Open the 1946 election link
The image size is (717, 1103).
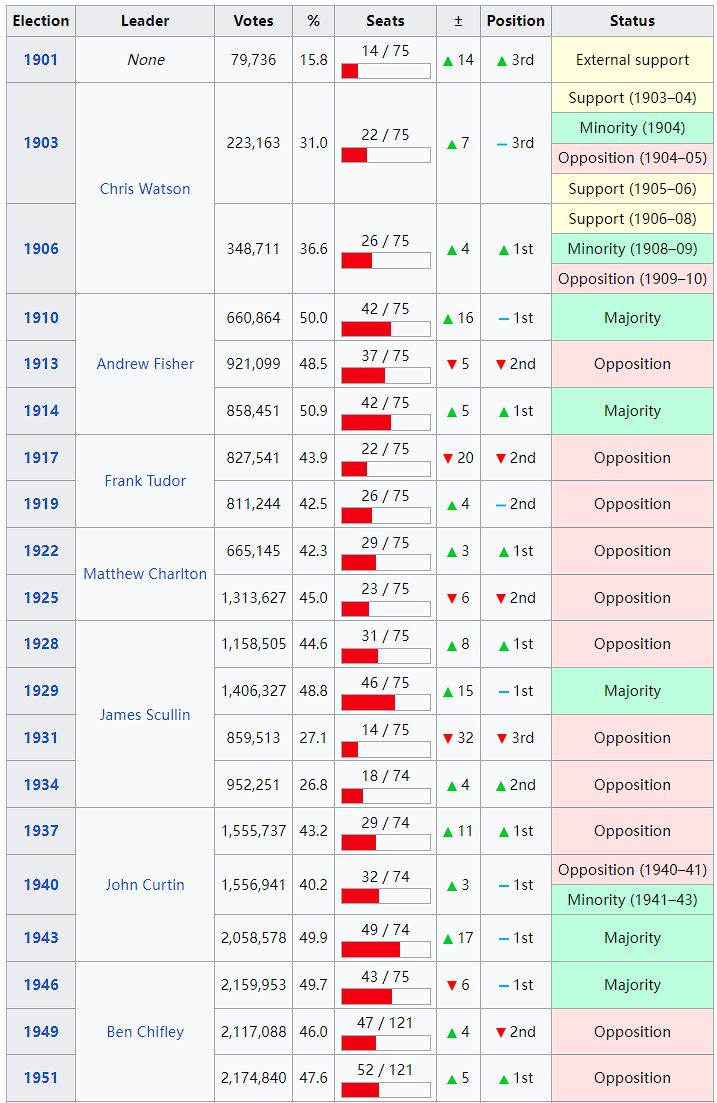click(x=41, y=985)
